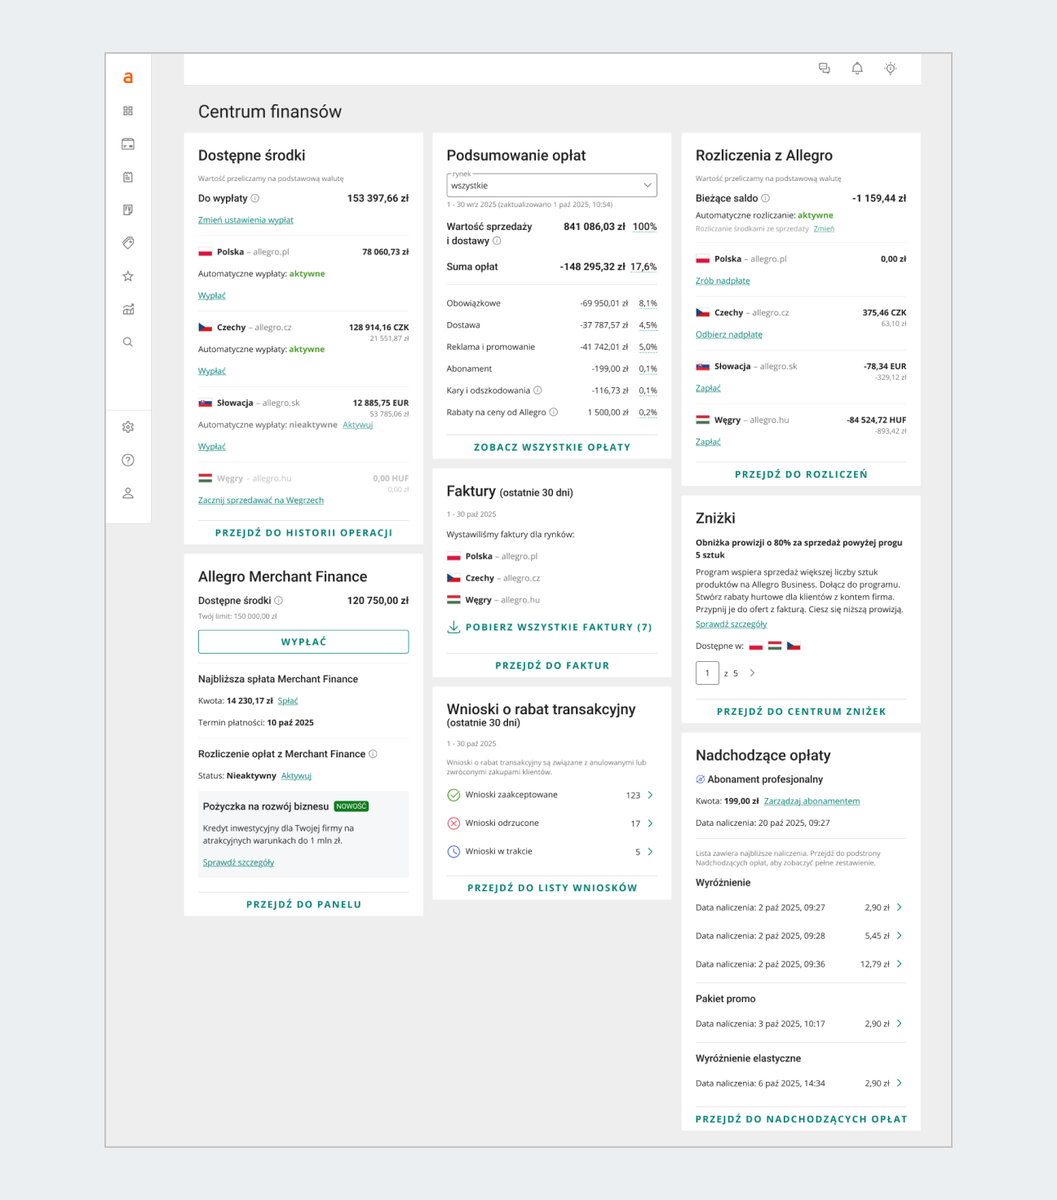Viewport: 1057px width, 1200px height.
Task: Expand the 12,79 zł Wyróżnienie fee chevron
Action: point(900,964)
